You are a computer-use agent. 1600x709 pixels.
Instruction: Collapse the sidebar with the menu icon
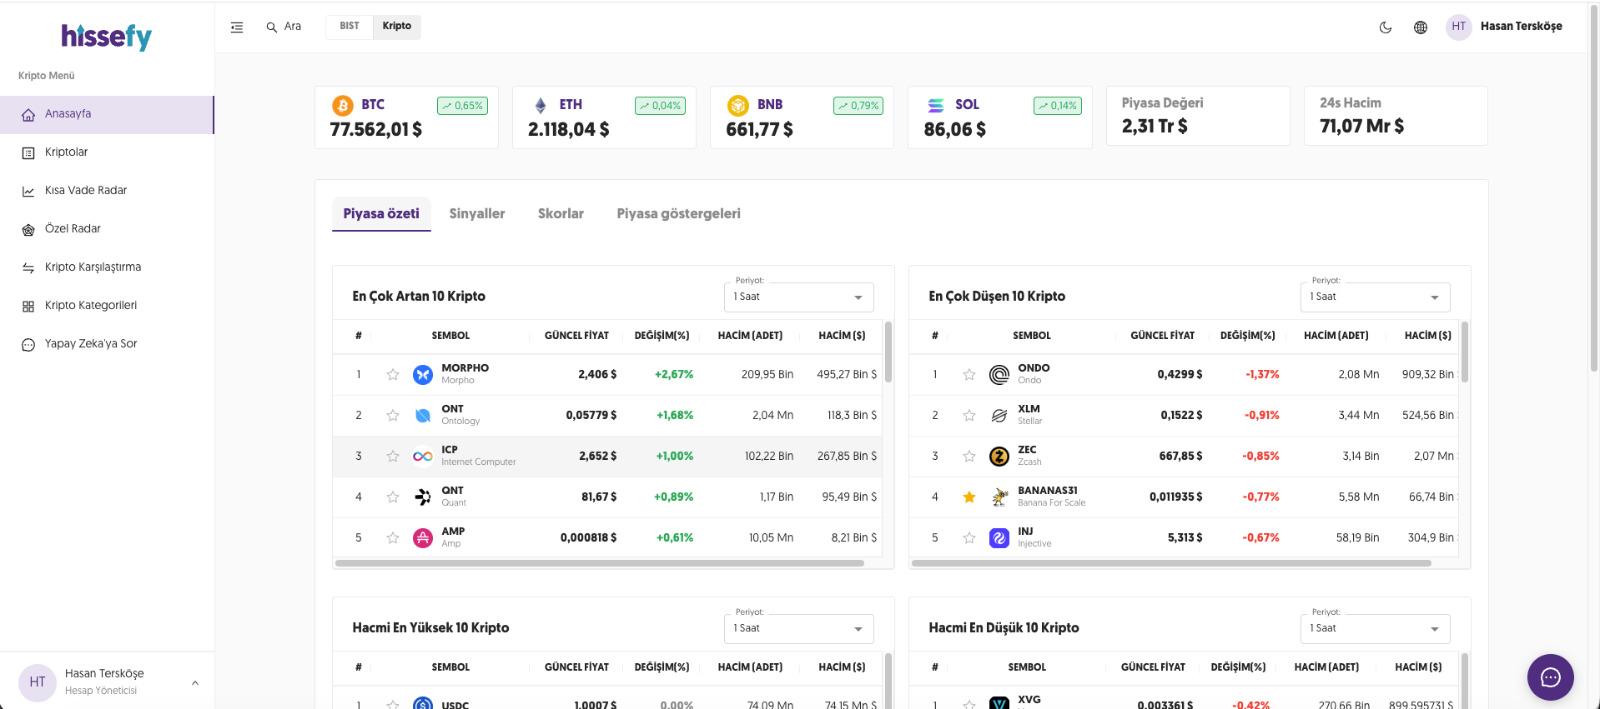237,27
